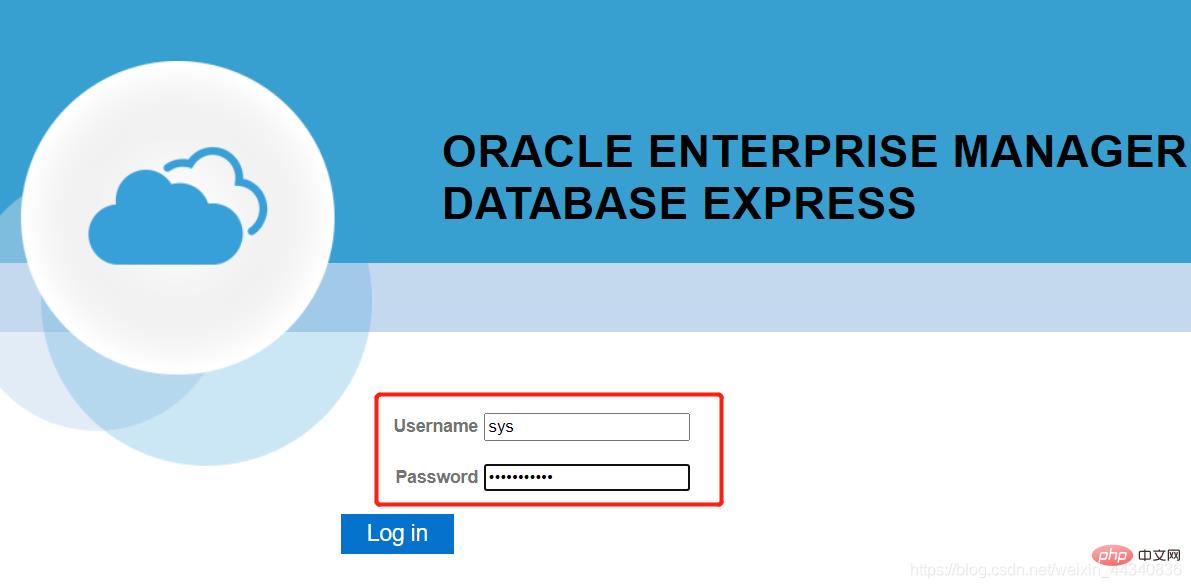Click the masked password dots
Screen dimensions: 1191x588
point(520,478)
